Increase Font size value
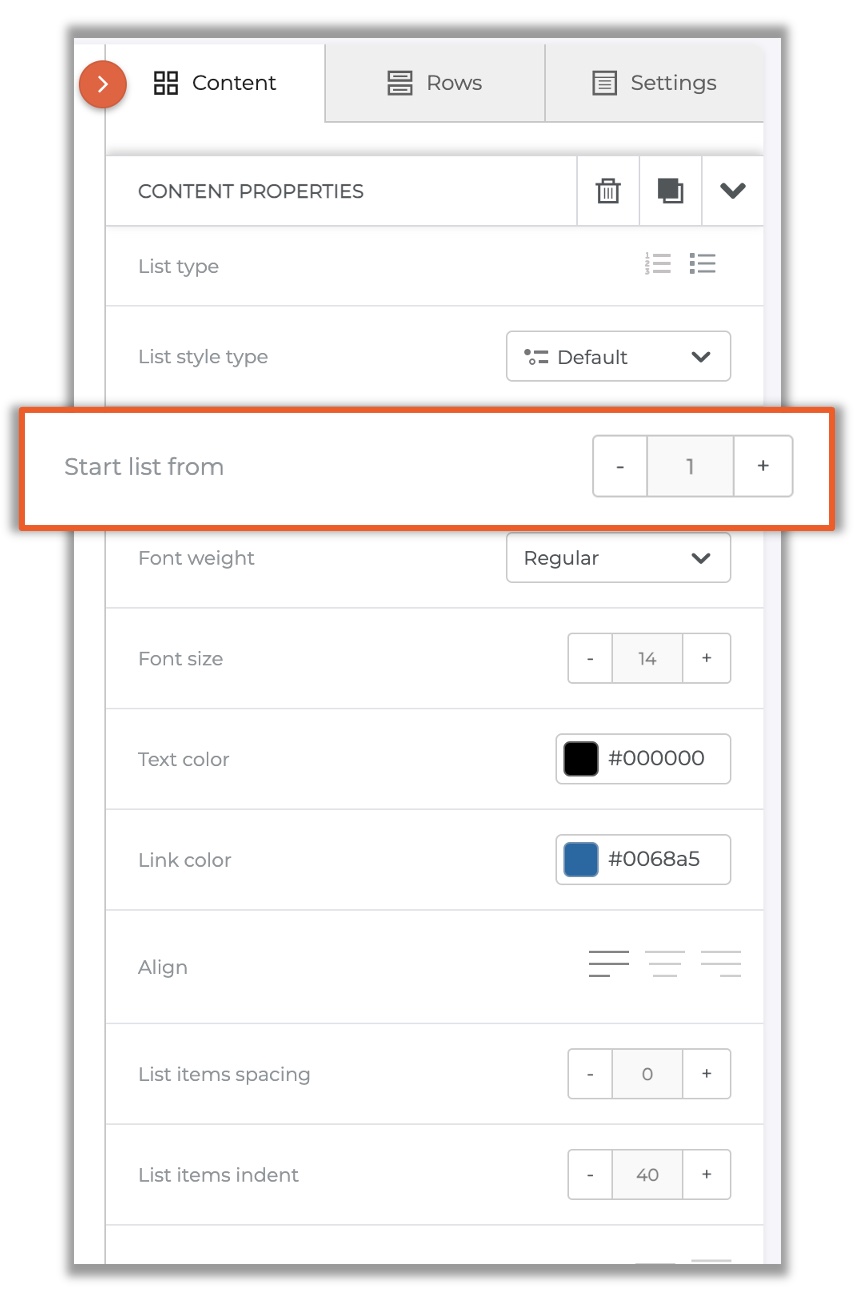 pyautogui.click(x=706, y=658)
